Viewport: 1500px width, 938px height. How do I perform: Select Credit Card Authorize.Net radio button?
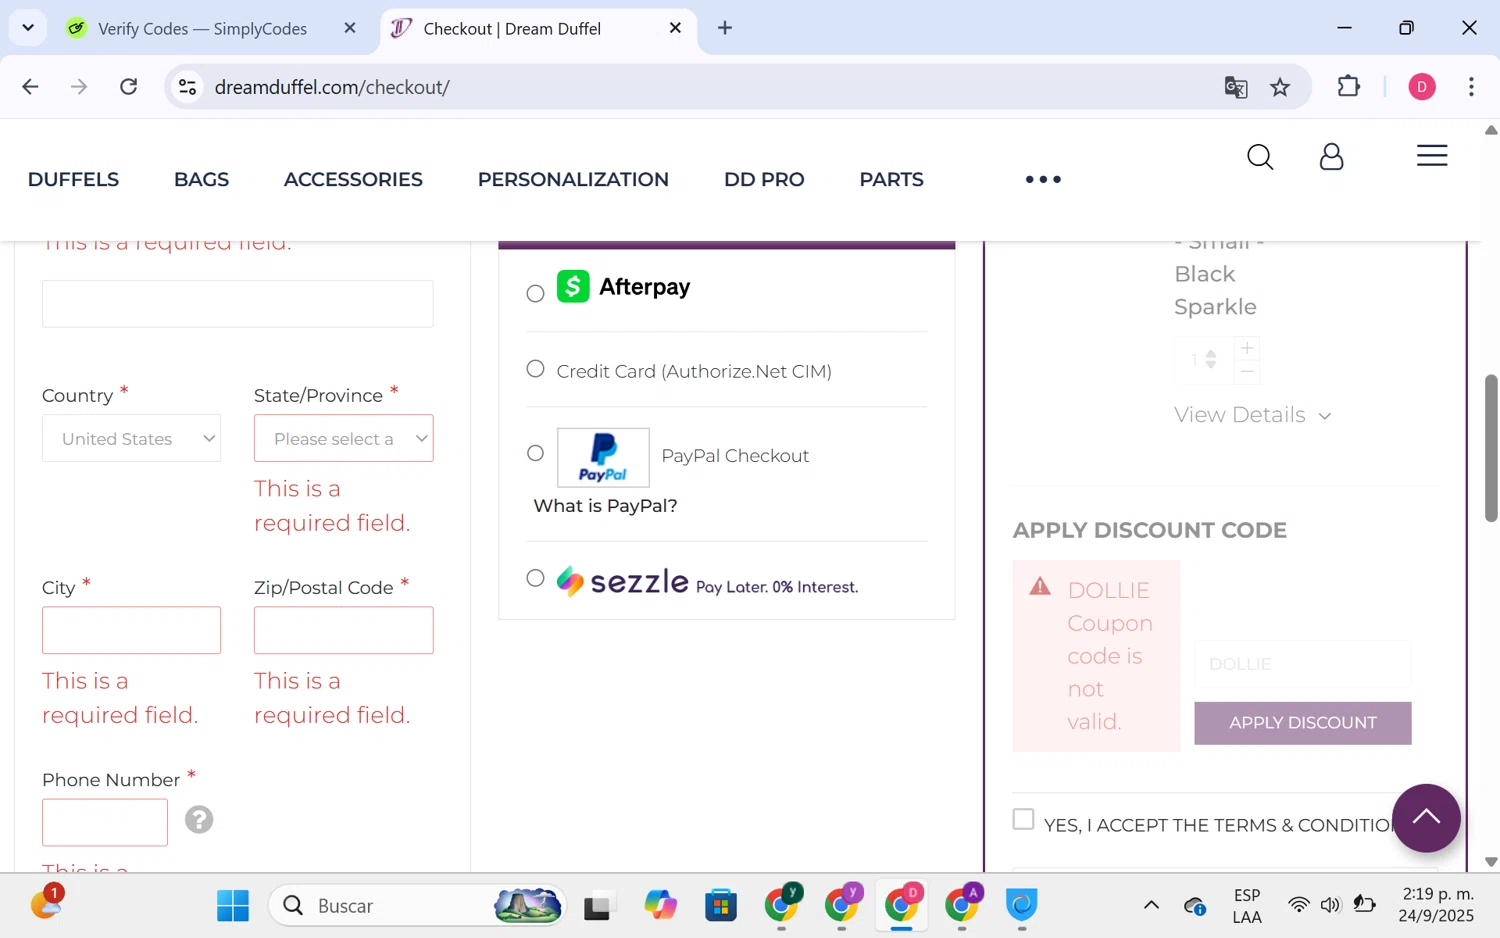[535, 369]
